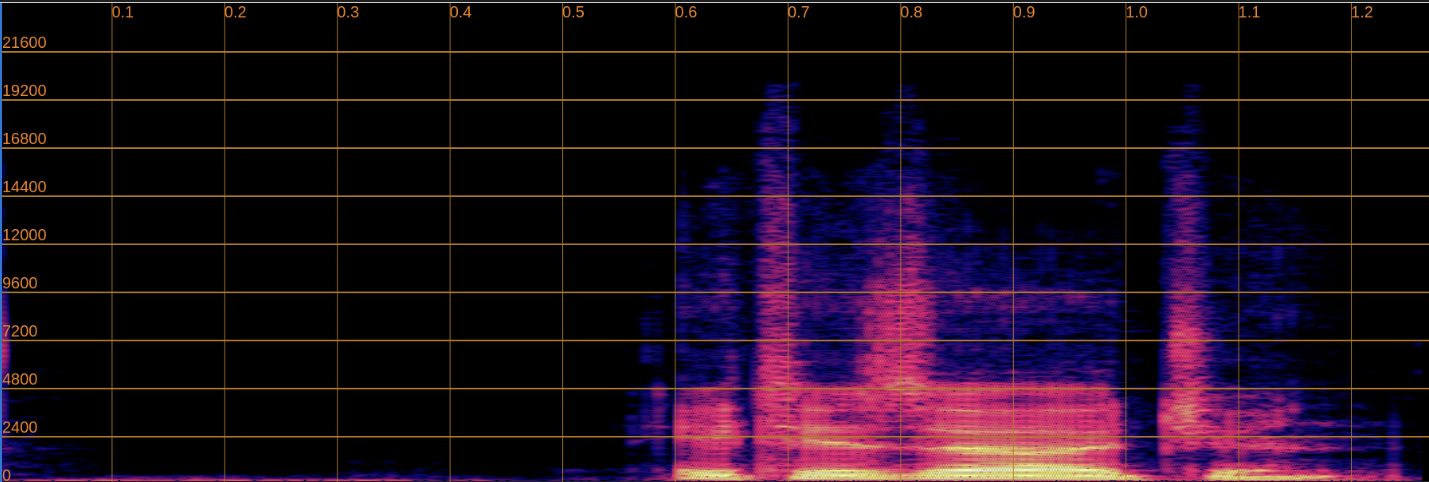Select the 0.9 time axis label
This screenshot has width=1429, height=482.
coord(1025,13)
